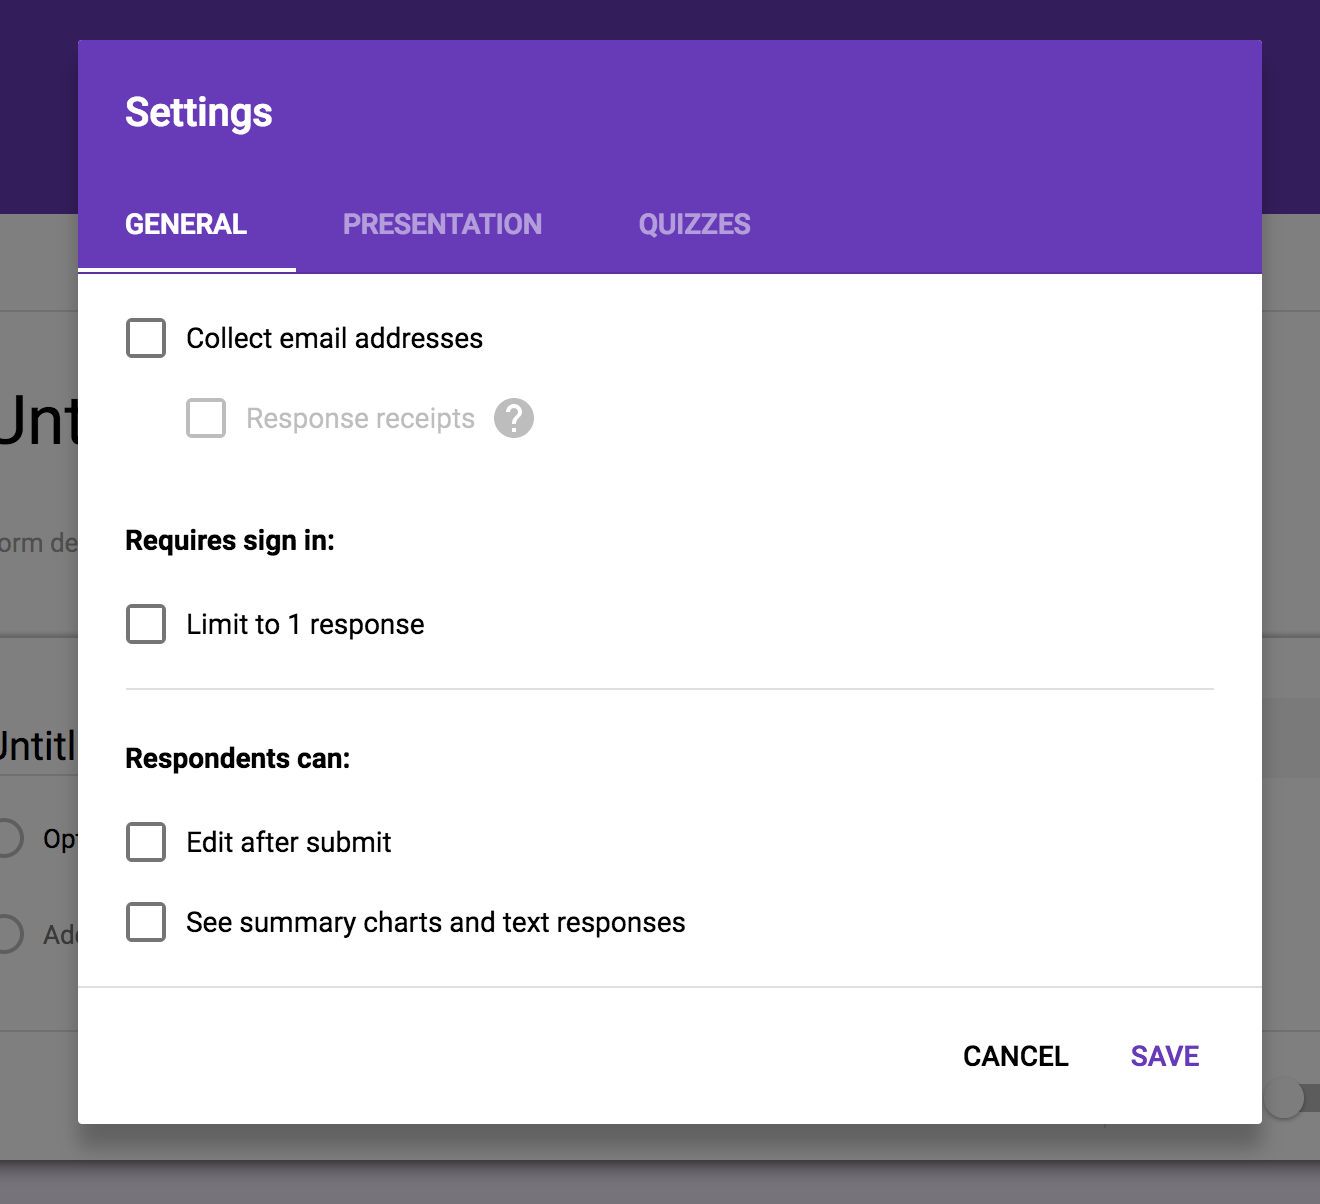The image size is (1320, 1204).
Task: Switch to the Presentation tab
Action: [442, 224]
